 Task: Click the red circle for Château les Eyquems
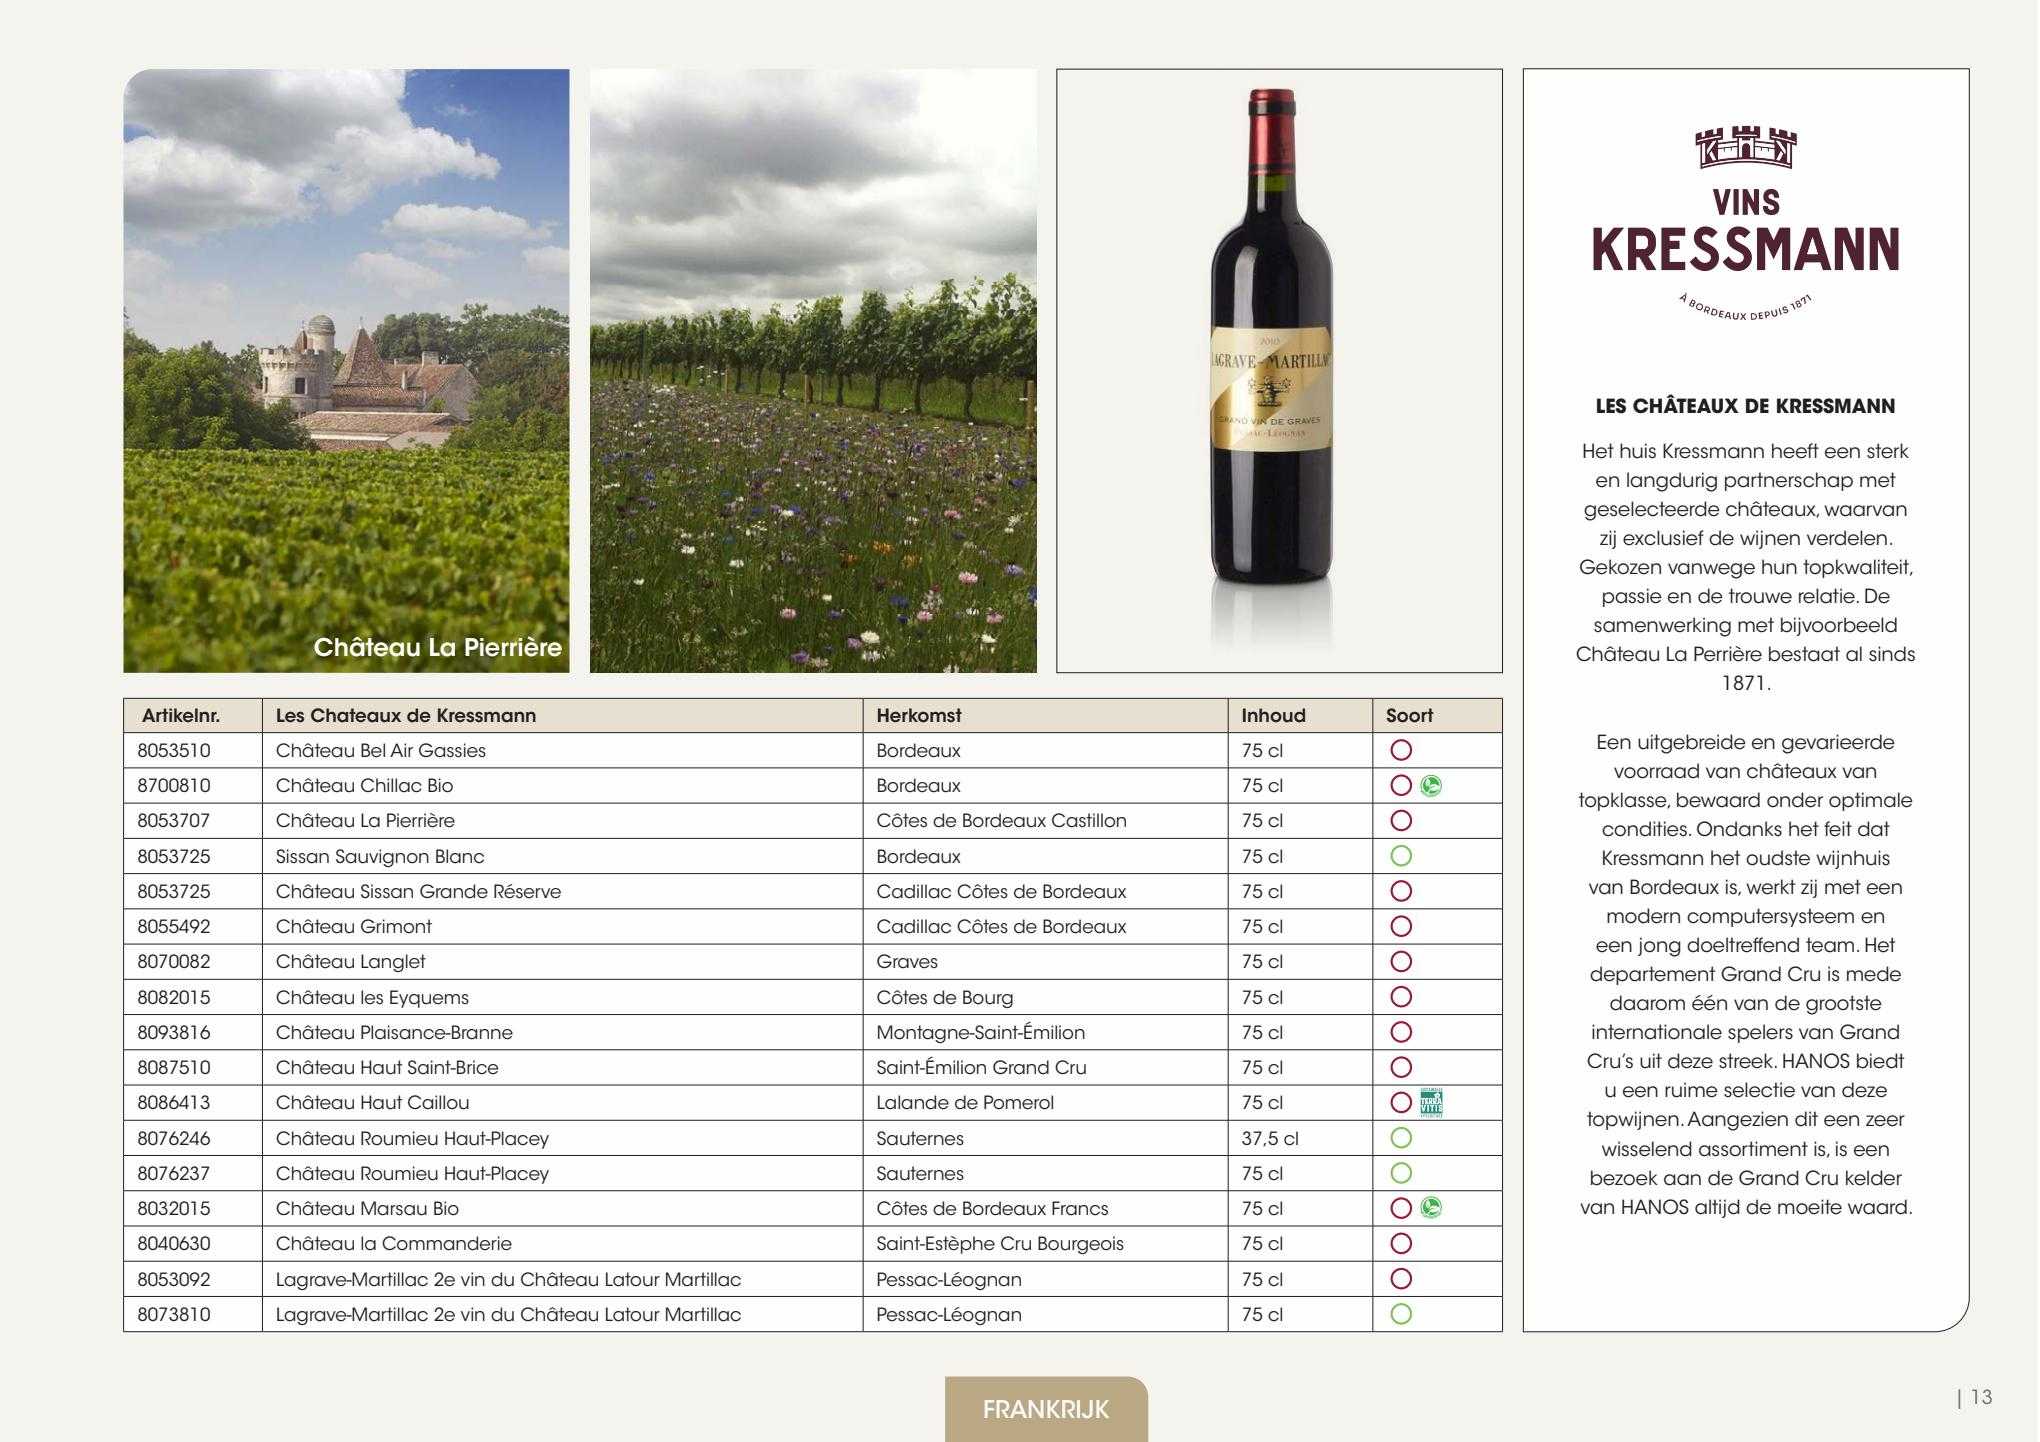click(x=1401, y=997)
